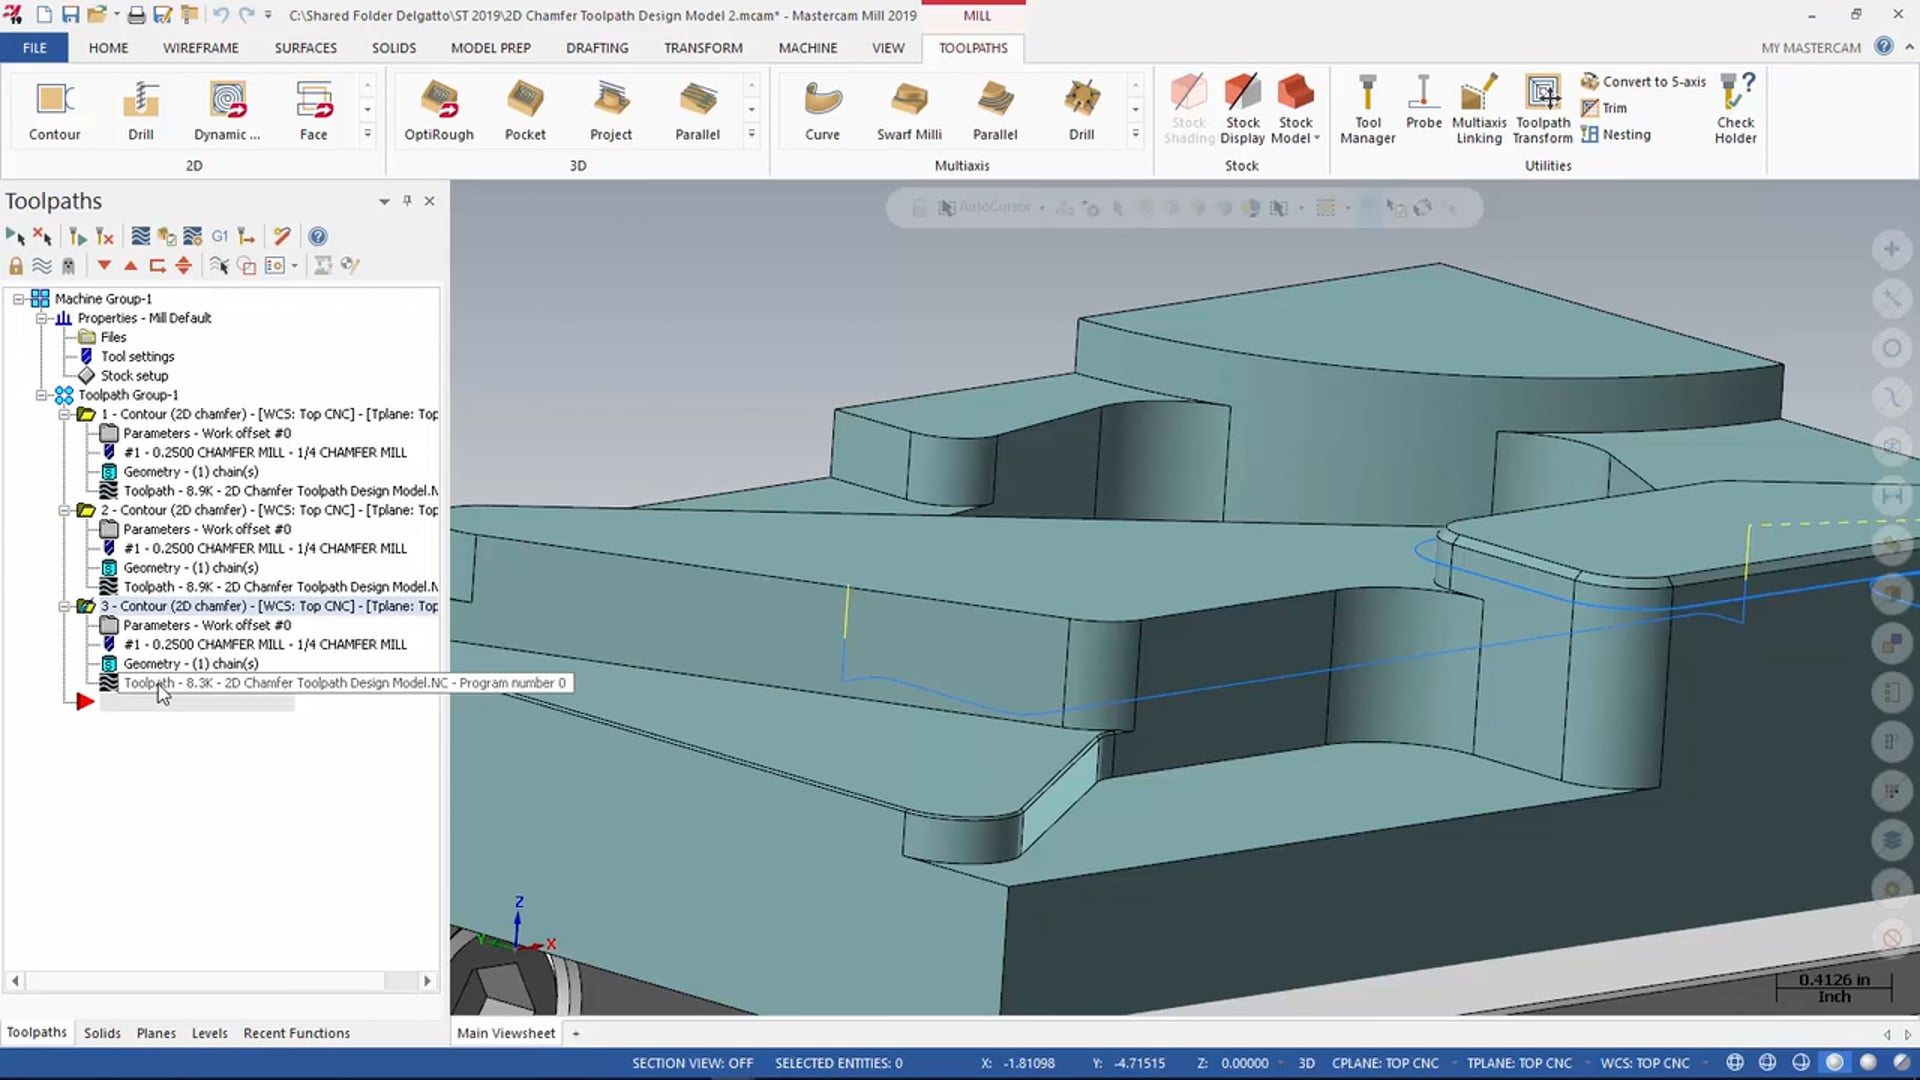Screen dimensions: 1920x1080
Task: Select the SURFACES menu tab
Action: [x=305, y=47]
